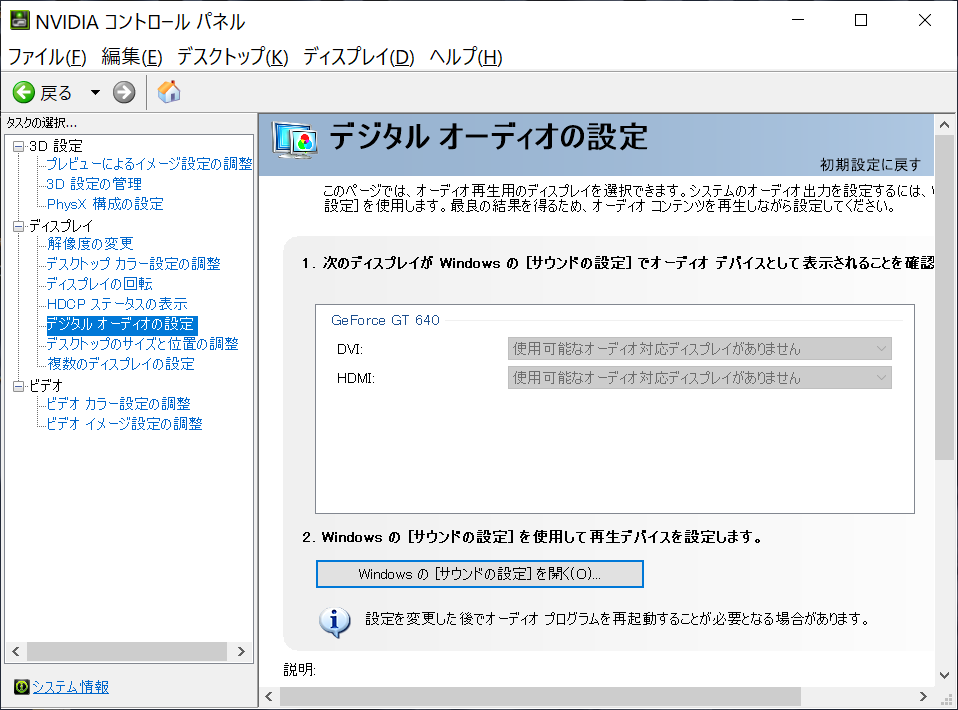Viewport: 958px width, 710px height.
Task: Select ビデオ カラー設定の調整
Action: (119, 404)
